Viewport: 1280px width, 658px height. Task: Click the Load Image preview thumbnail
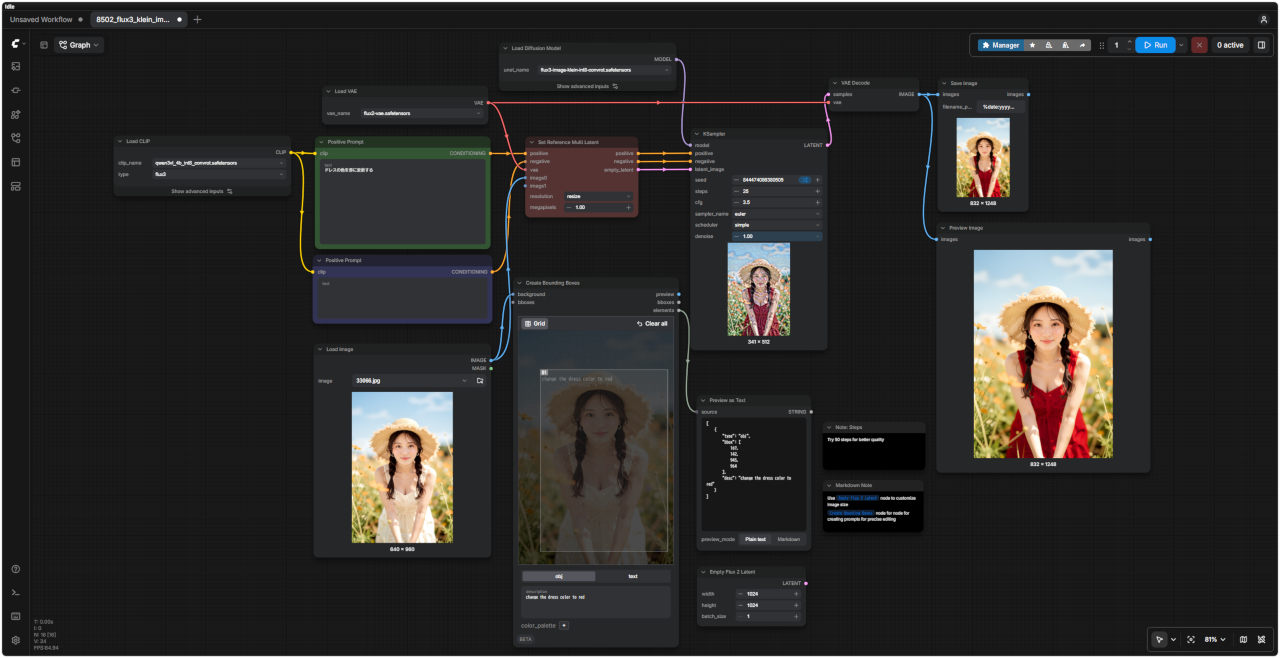click(402, 467)
